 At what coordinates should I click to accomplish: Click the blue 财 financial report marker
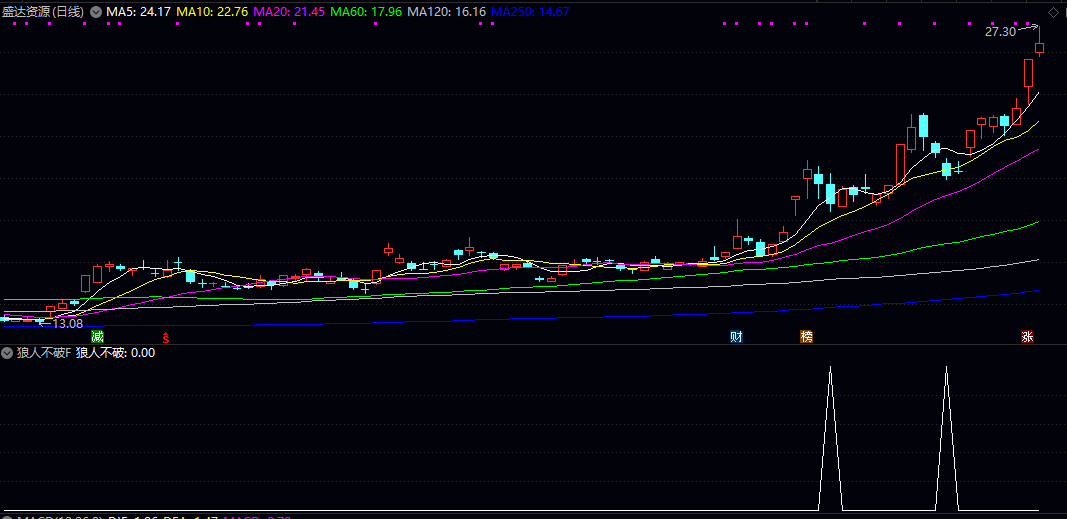pyautogui.click(x=736, y=337)
